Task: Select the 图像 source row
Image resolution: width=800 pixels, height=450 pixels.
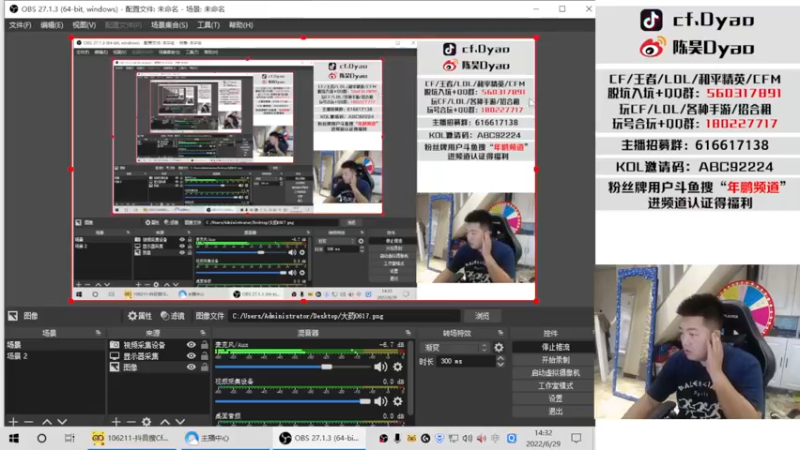Action: click(159, 367)
